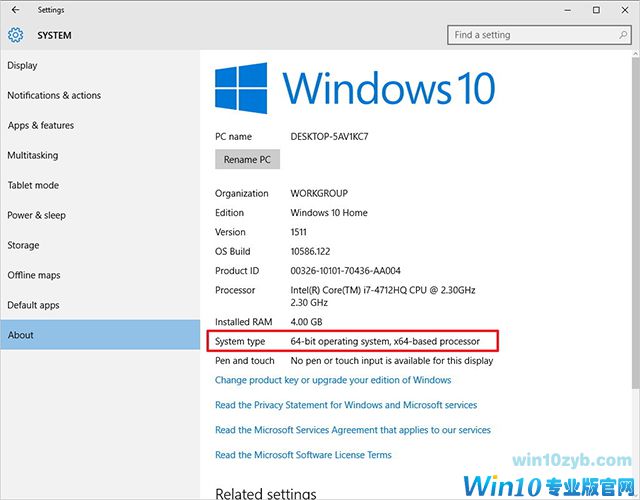Screen dimensions: 640x500
Task: Click the 64-bit operating system text
Action: click(385, 341)
